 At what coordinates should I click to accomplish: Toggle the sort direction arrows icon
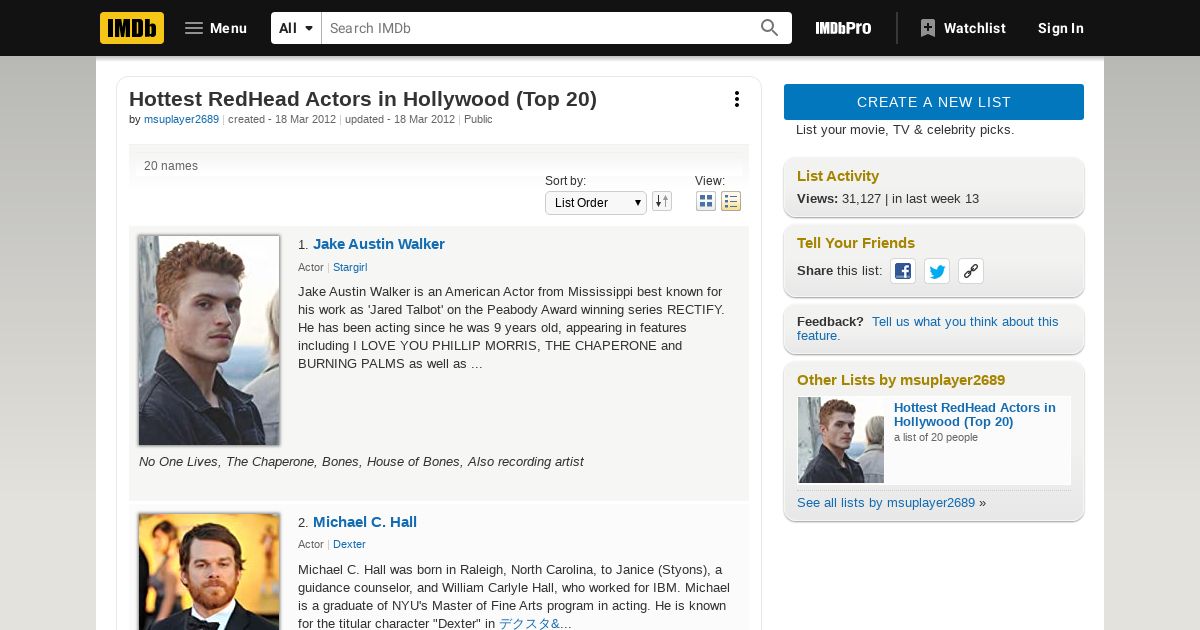662,202
